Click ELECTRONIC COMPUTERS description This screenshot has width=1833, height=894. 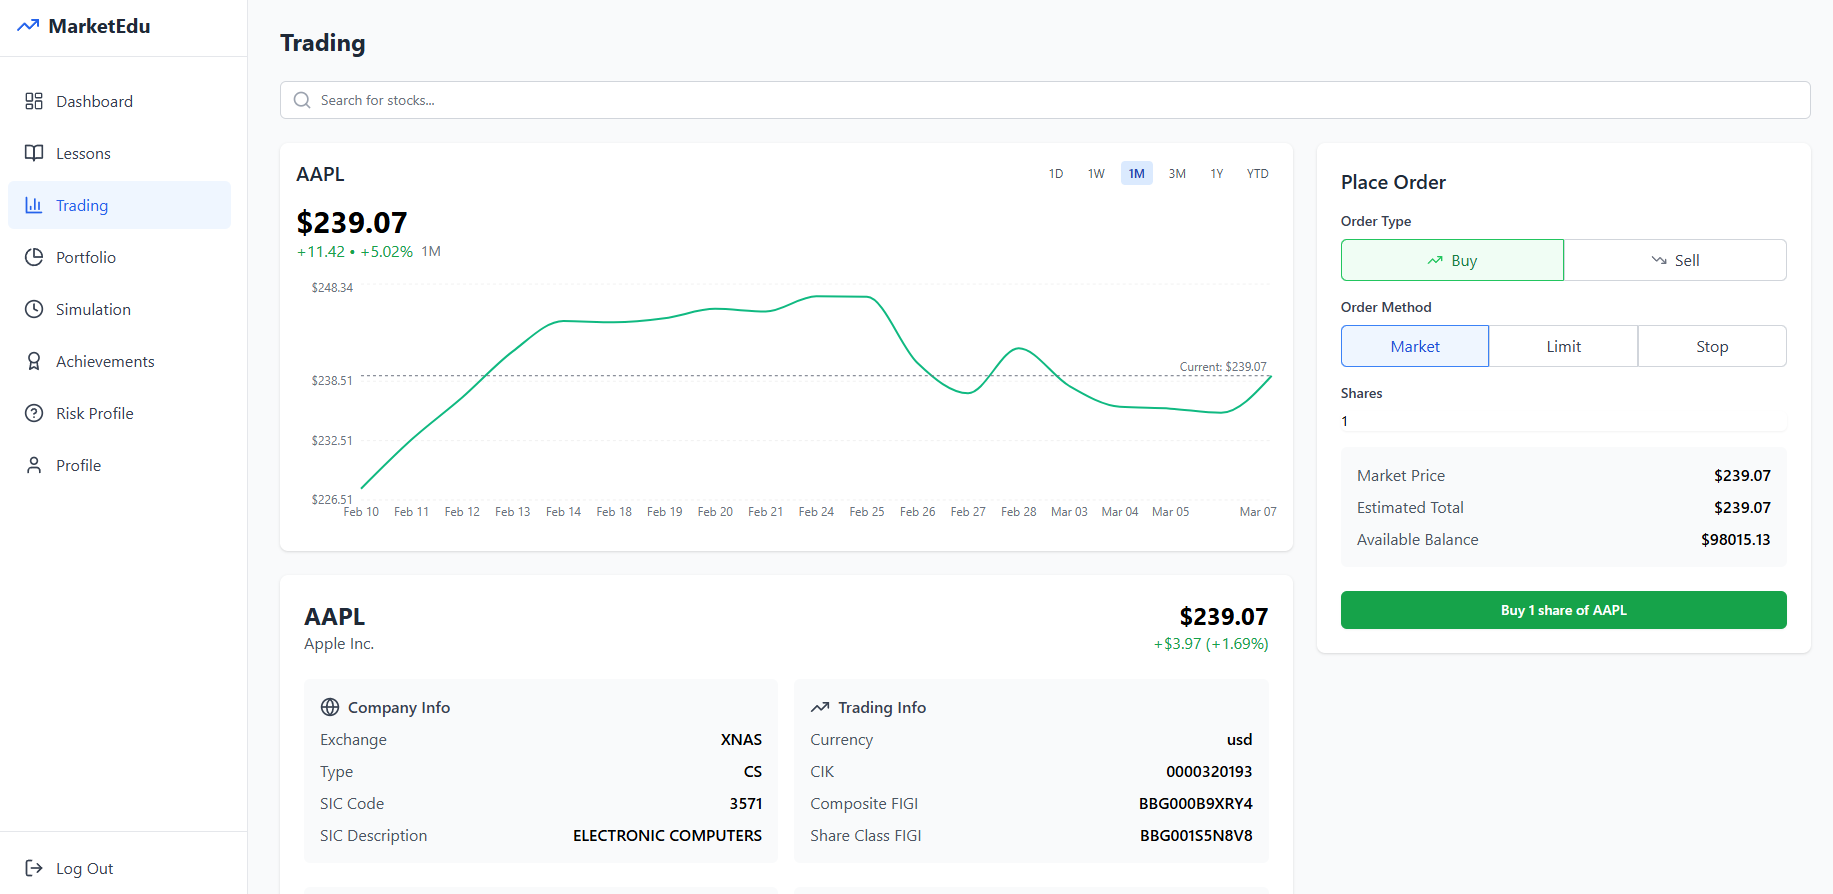(667, 836)
